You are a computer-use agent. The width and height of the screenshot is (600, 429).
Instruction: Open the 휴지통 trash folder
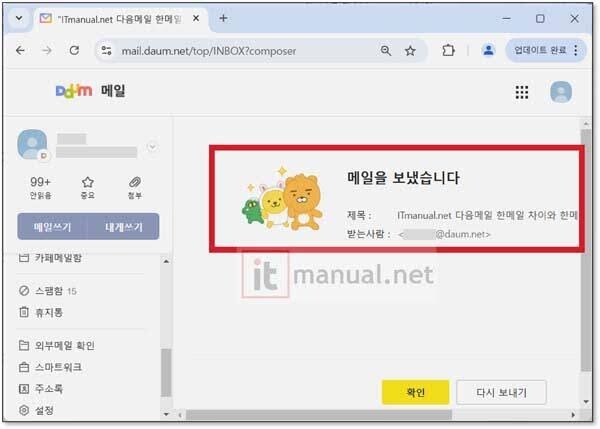click(41, 312)
